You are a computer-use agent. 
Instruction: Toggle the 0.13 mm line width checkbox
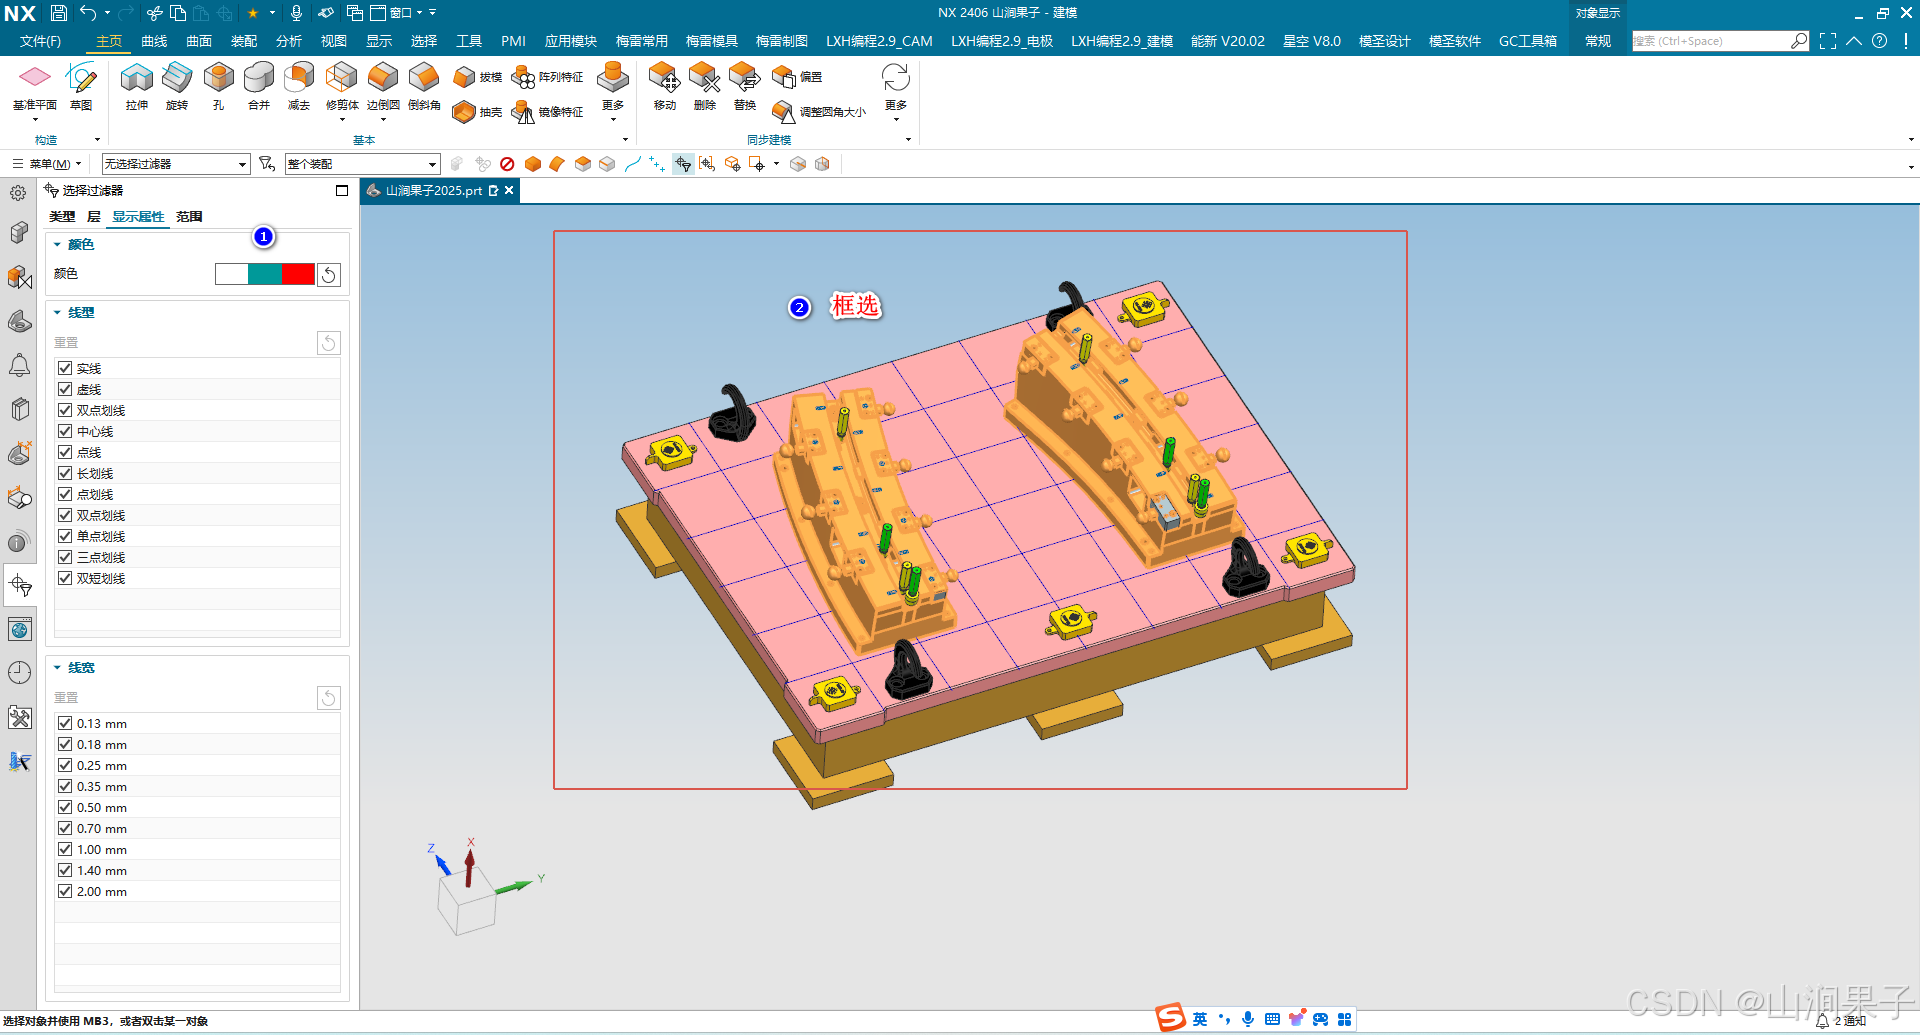65,723
